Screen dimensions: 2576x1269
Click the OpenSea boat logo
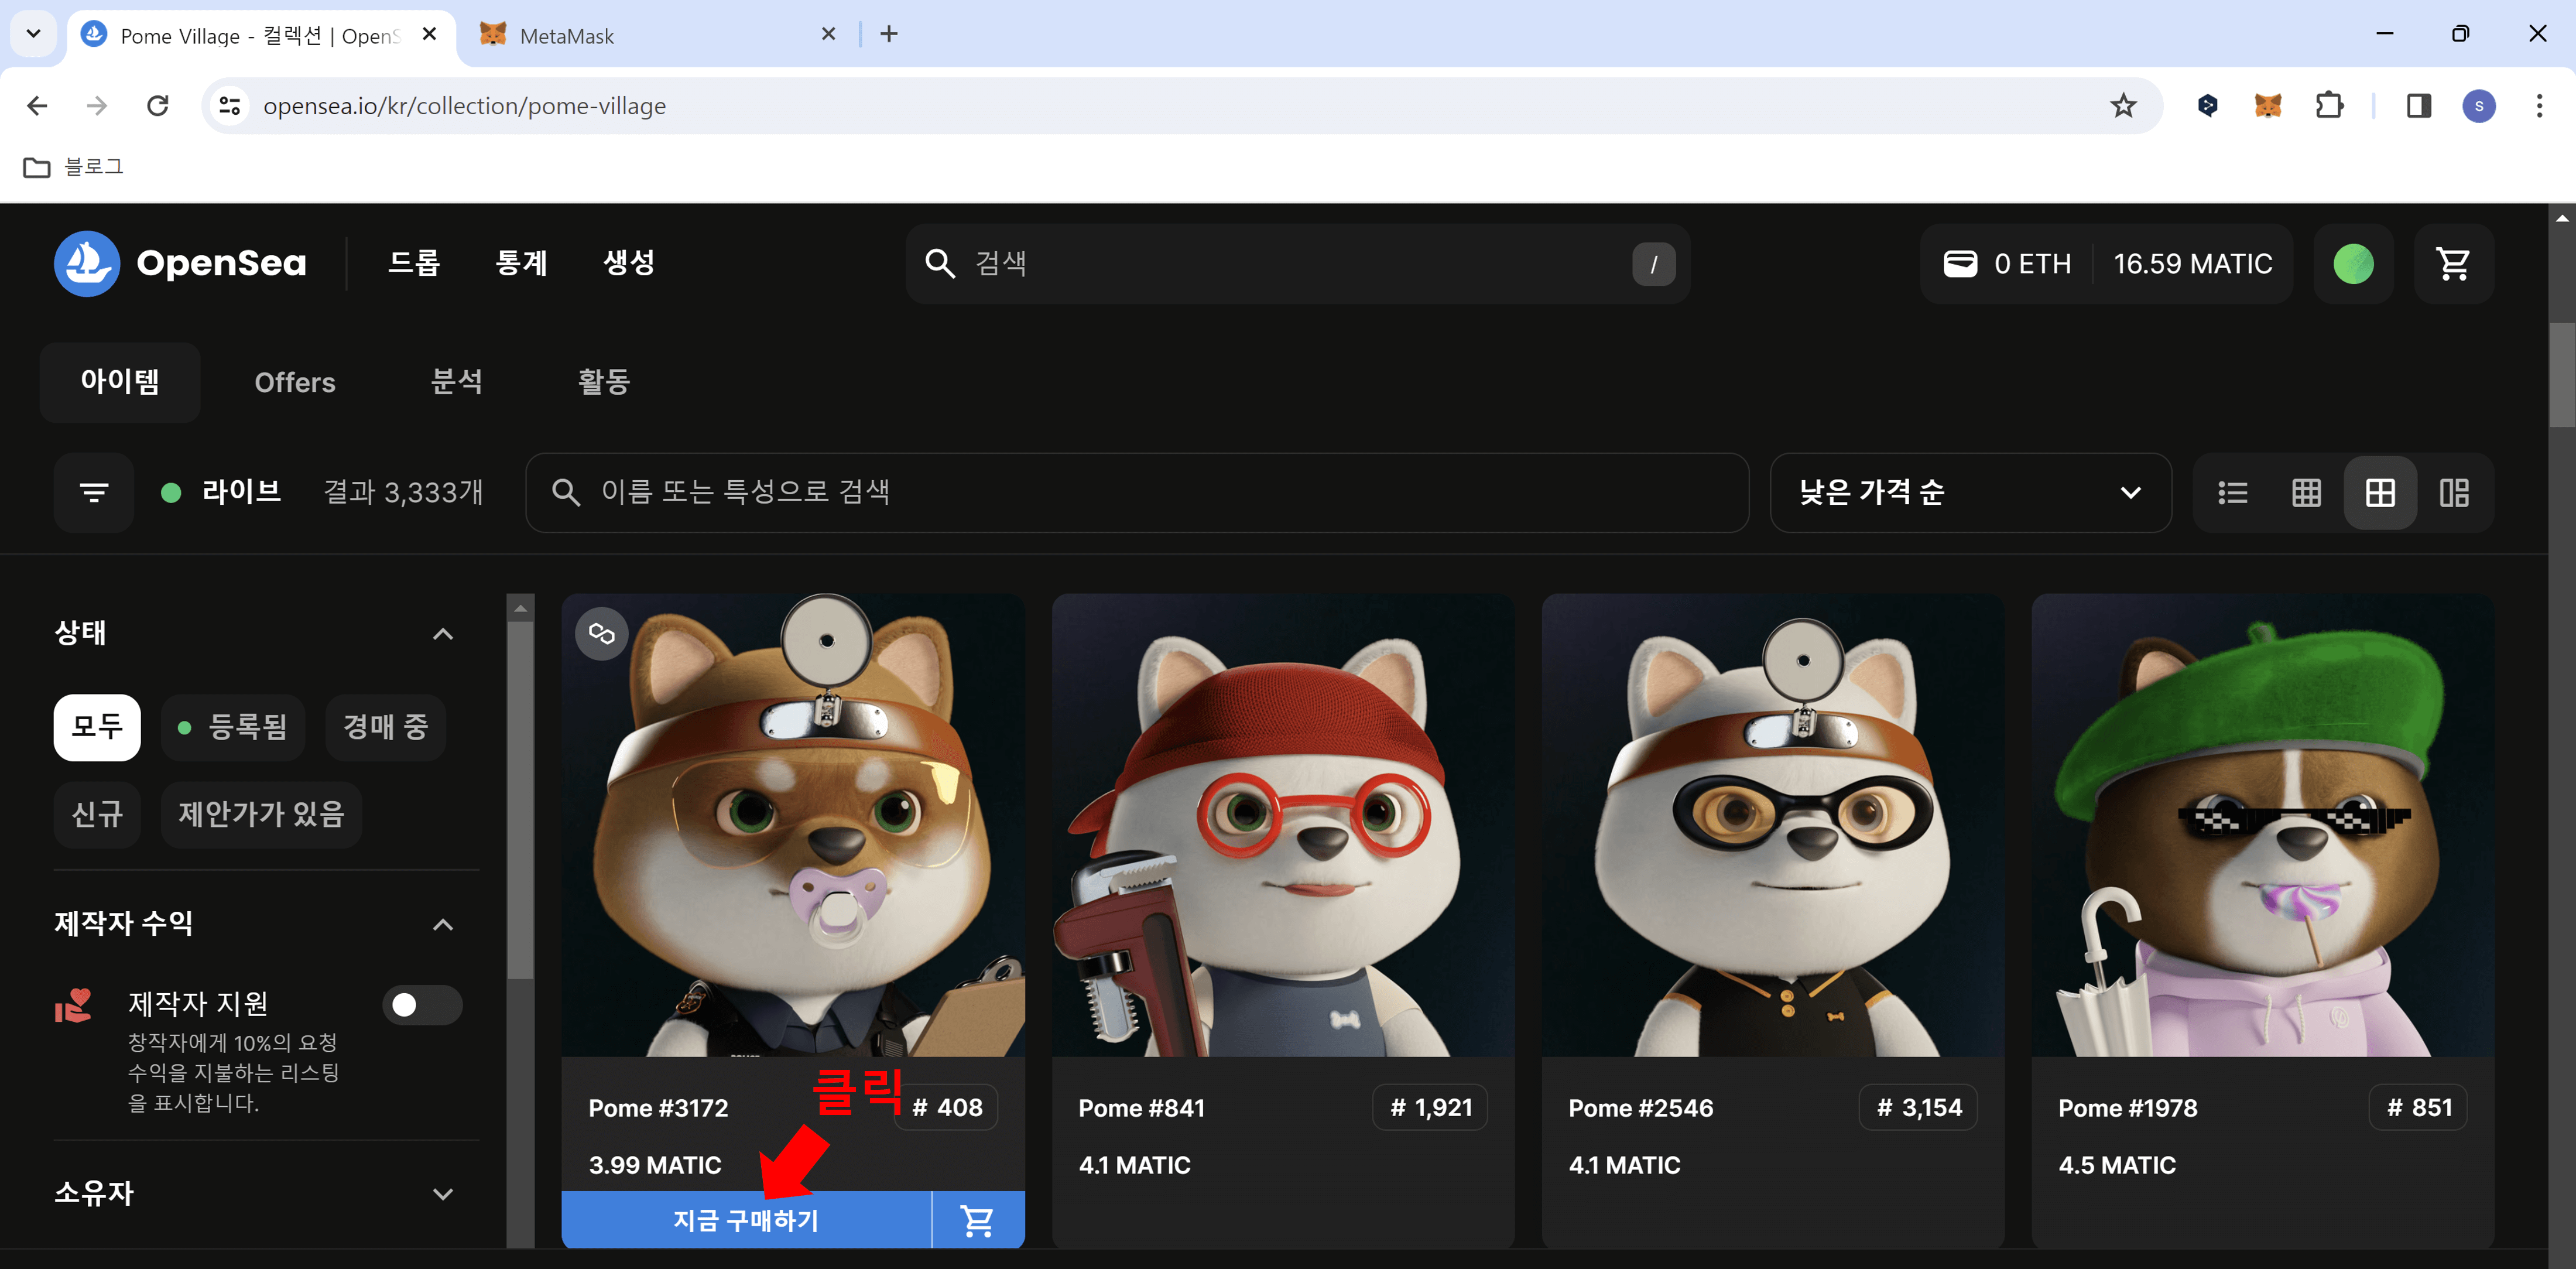pyautogui.click(x=88, y=263)
